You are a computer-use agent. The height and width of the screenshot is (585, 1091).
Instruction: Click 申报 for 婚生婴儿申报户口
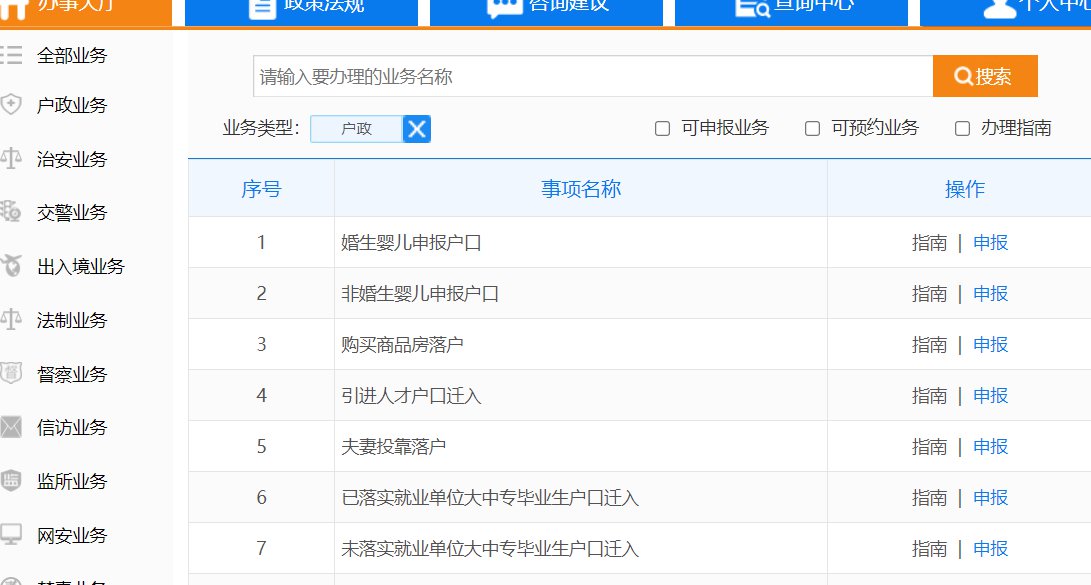(990, 243)
